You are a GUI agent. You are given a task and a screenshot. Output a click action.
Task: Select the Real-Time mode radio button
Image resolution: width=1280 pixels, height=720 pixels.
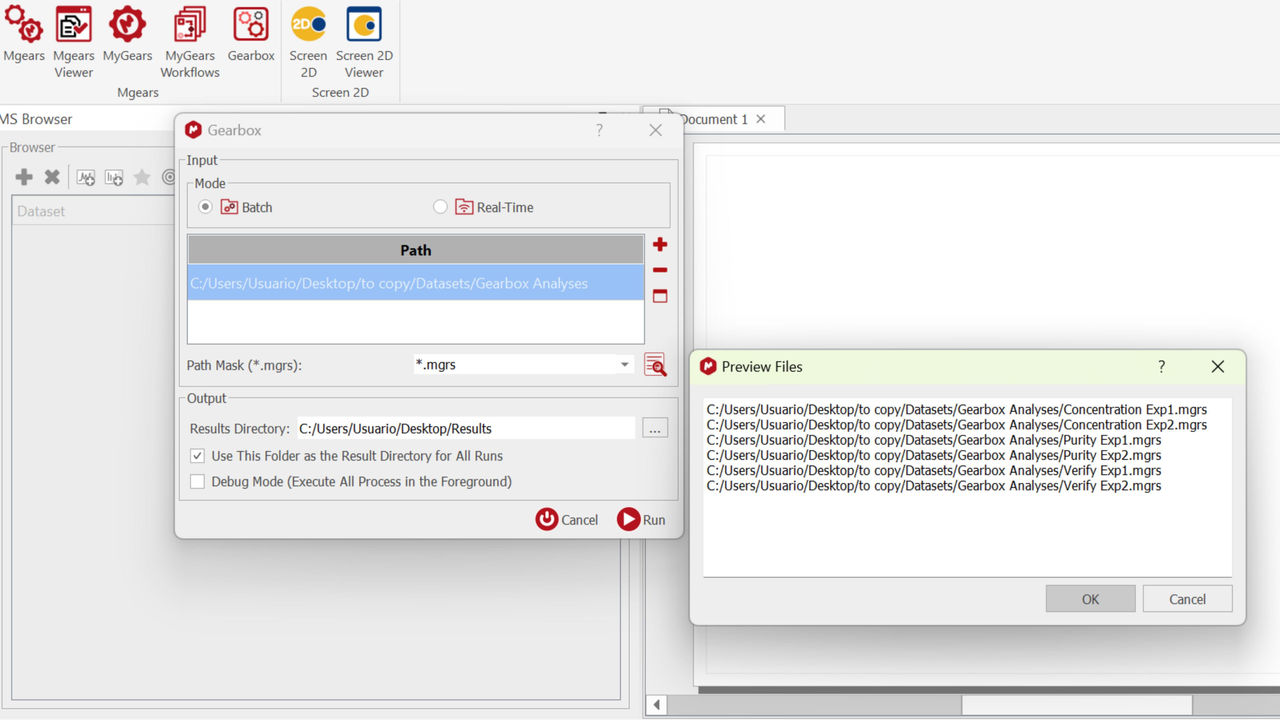pyautogui.click(x=440, y=207)
